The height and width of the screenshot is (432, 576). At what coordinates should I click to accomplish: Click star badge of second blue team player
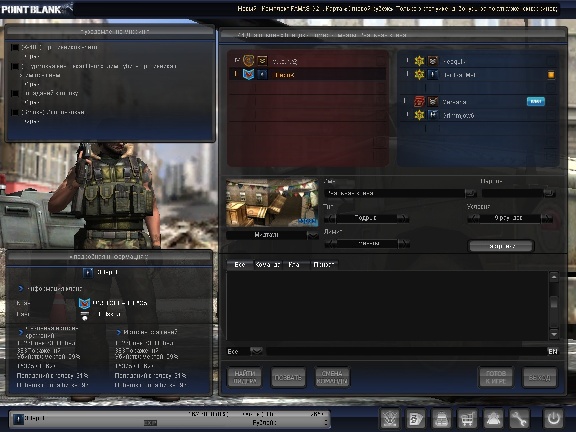pyautogui.click(x=419, y=75)
